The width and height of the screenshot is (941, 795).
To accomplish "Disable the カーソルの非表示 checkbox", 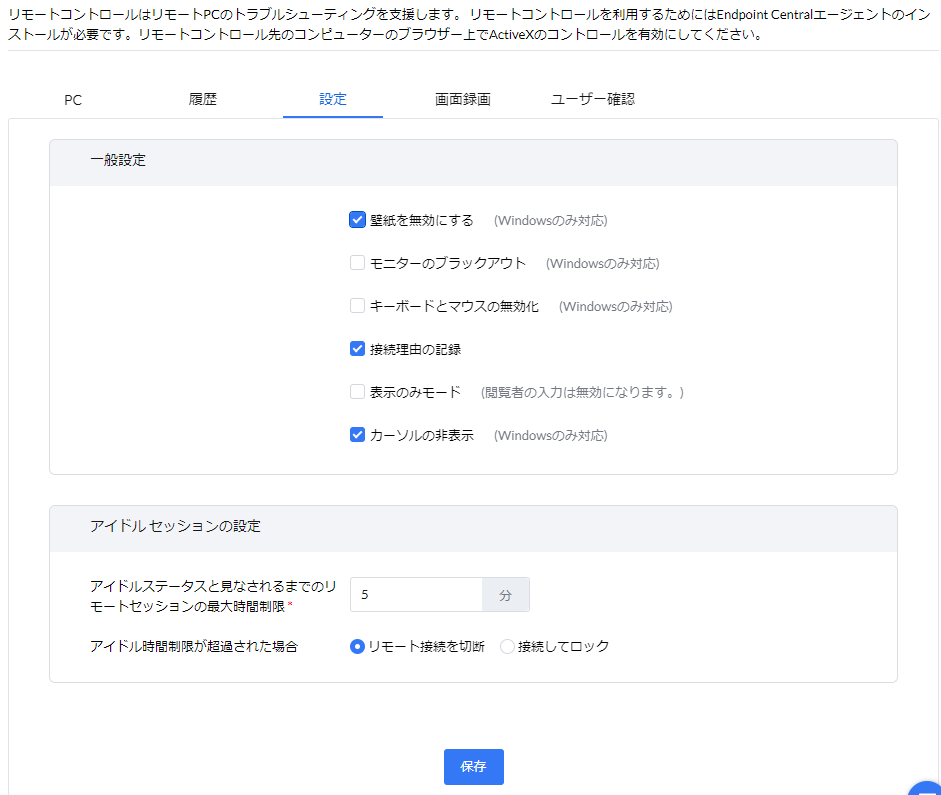I will pos(357,435).
